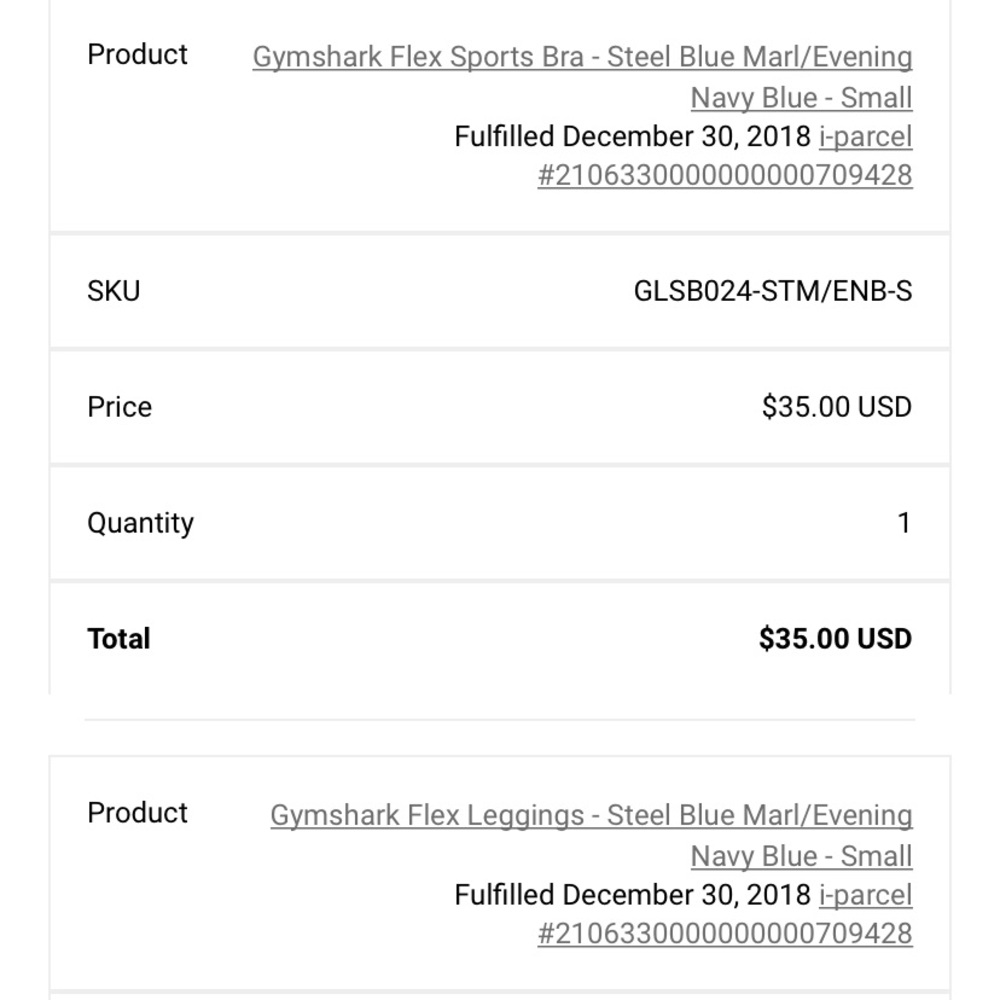Click the Price row label

[x=120, y=407]
